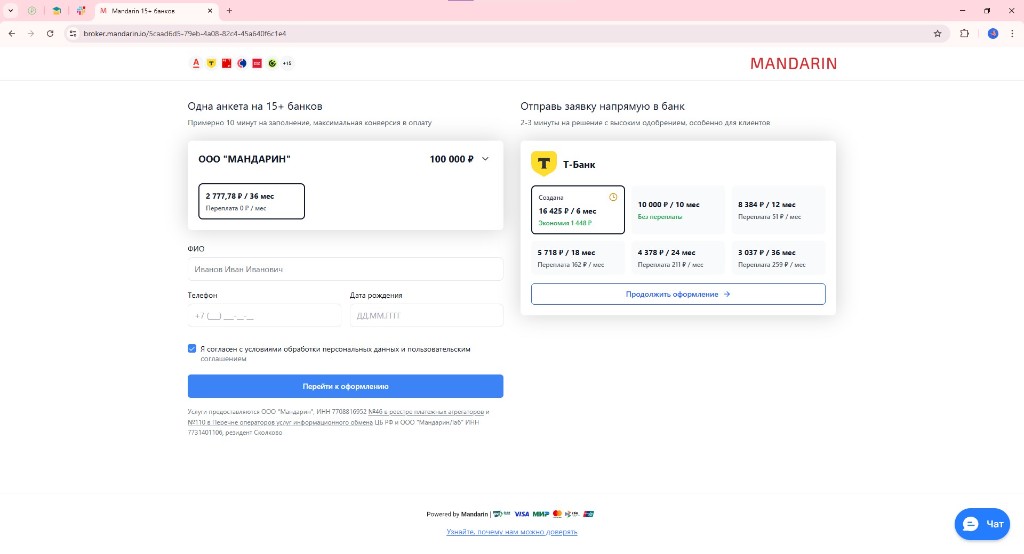Open the browser extensions puzzle icon

coord(964,33)
